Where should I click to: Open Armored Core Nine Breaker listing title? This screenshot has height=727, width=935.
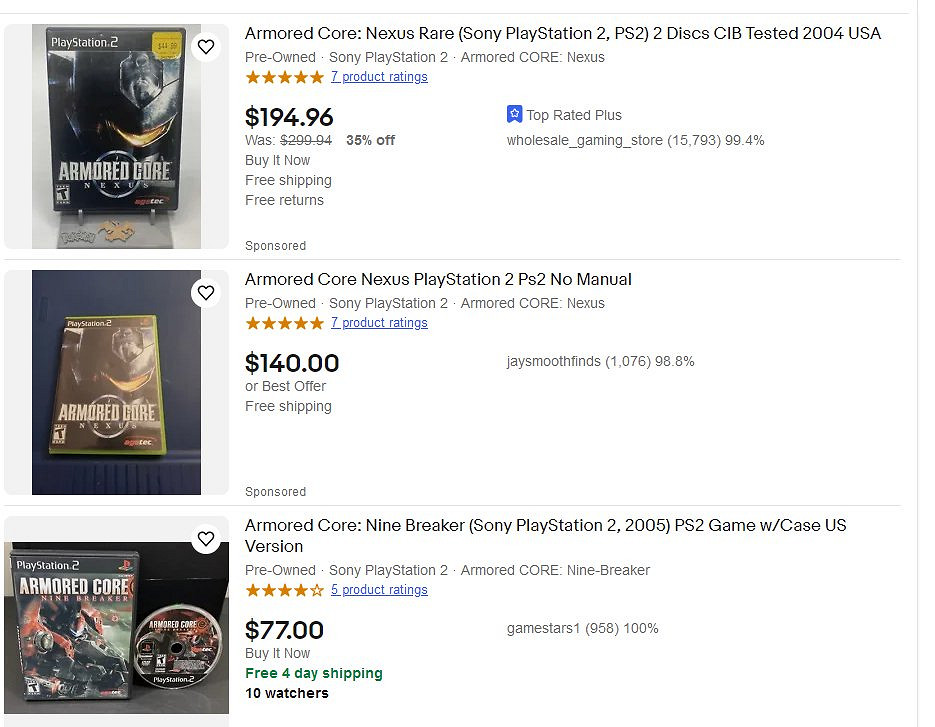click(x=545, y=526)
